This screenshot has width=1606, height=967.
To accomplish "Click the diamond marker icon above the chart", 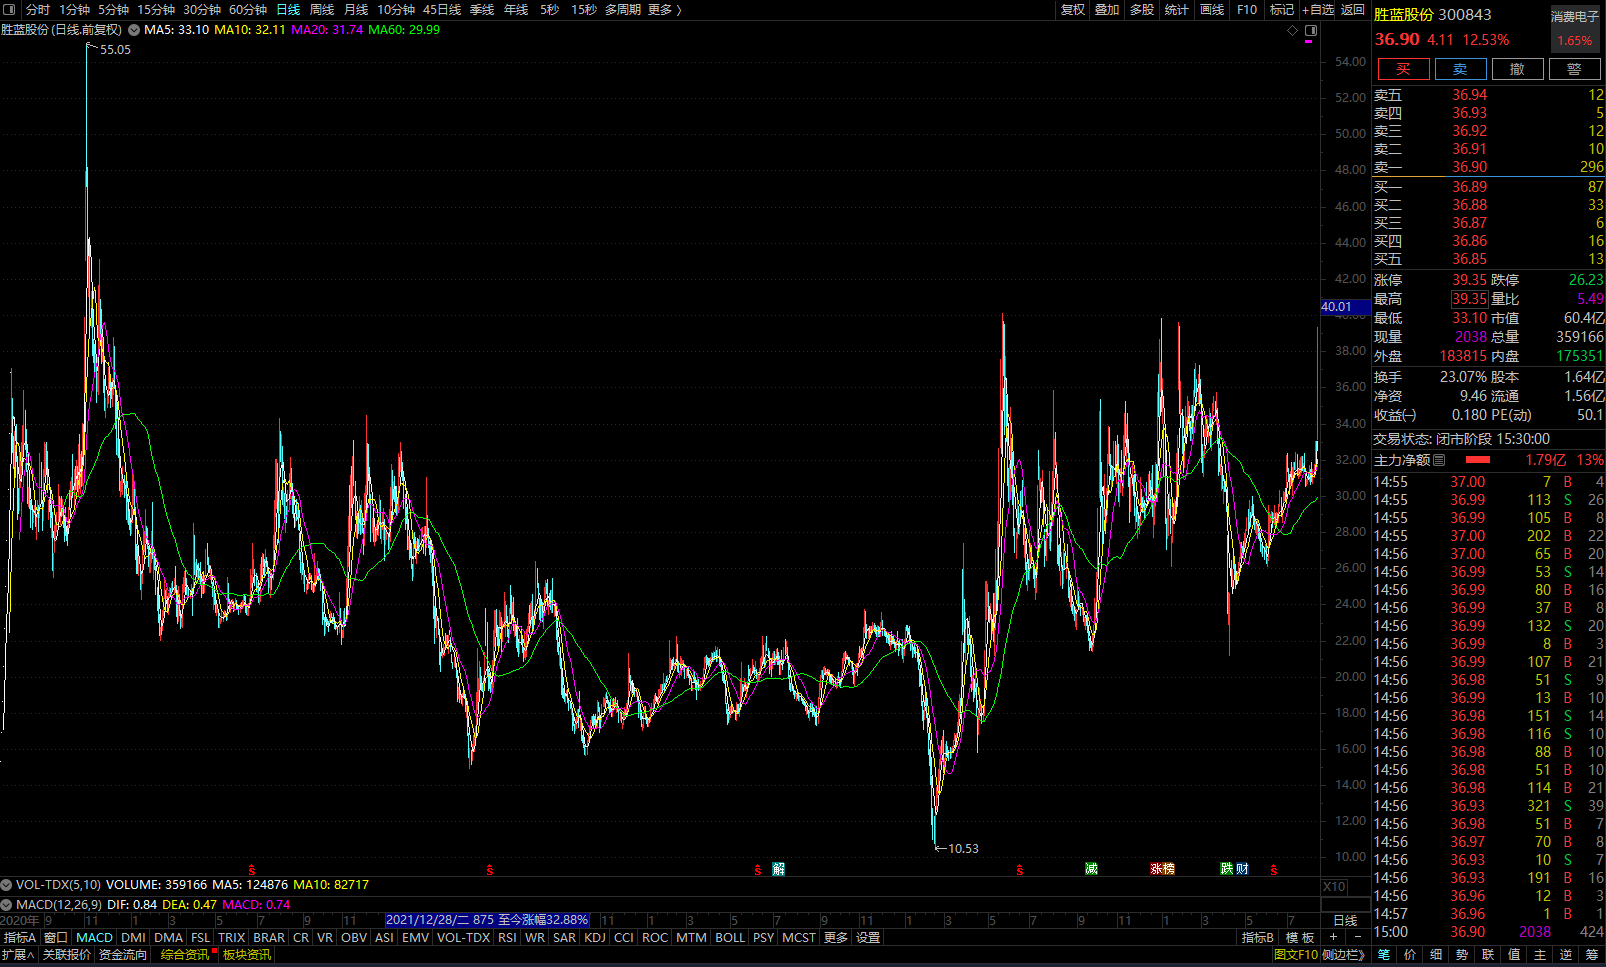I will tap(1292, 31).
